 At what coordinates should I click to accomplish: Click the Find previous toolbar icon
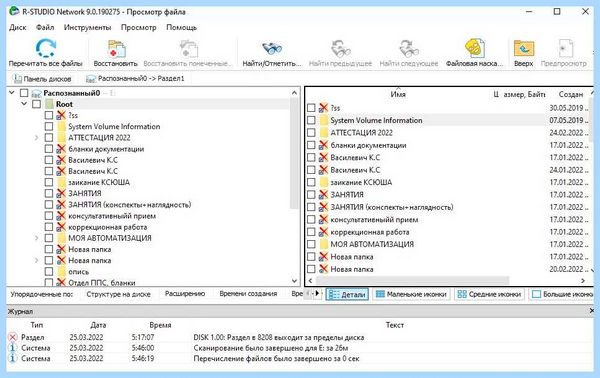[340, 49]
